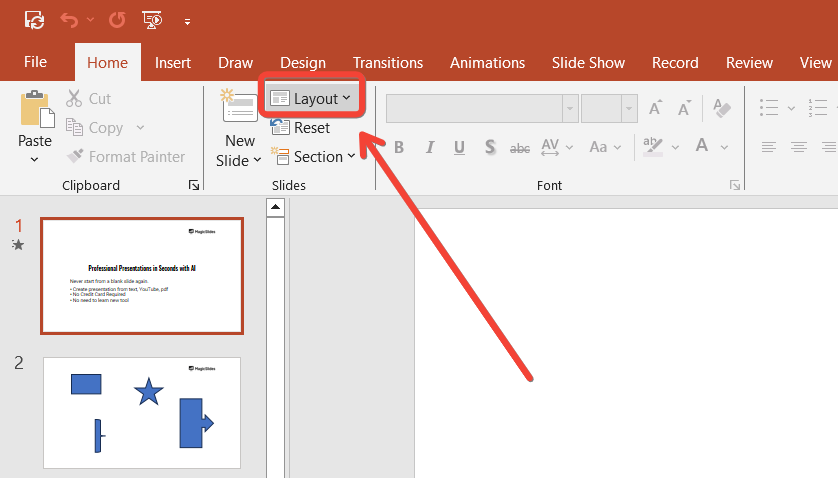838x478 pixels.
Task: Open the File menu
Action: pos(35,62)
